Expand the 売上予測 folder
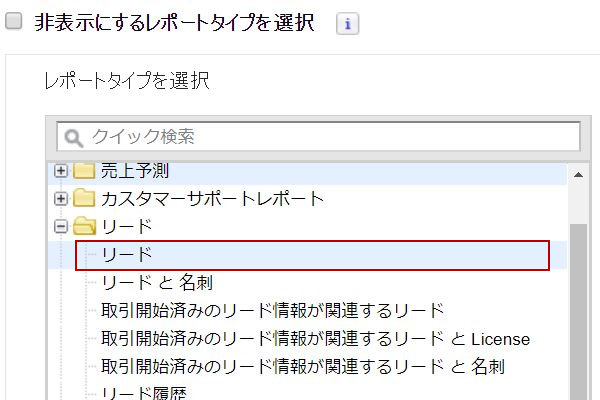The image size is (600, 400). 60,170
